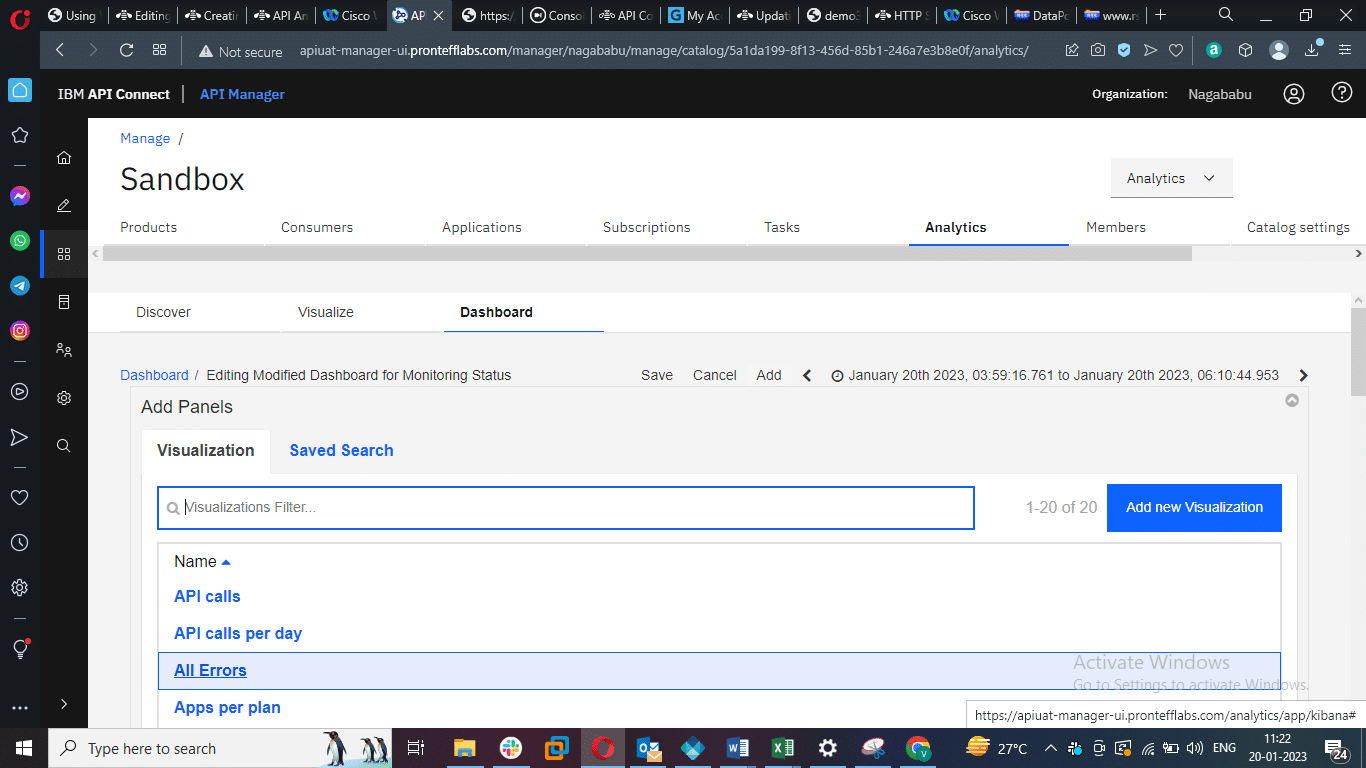Switch to the Tasks tab
Viewport: 1366px width, 768px height.
(x=782, y=227)
